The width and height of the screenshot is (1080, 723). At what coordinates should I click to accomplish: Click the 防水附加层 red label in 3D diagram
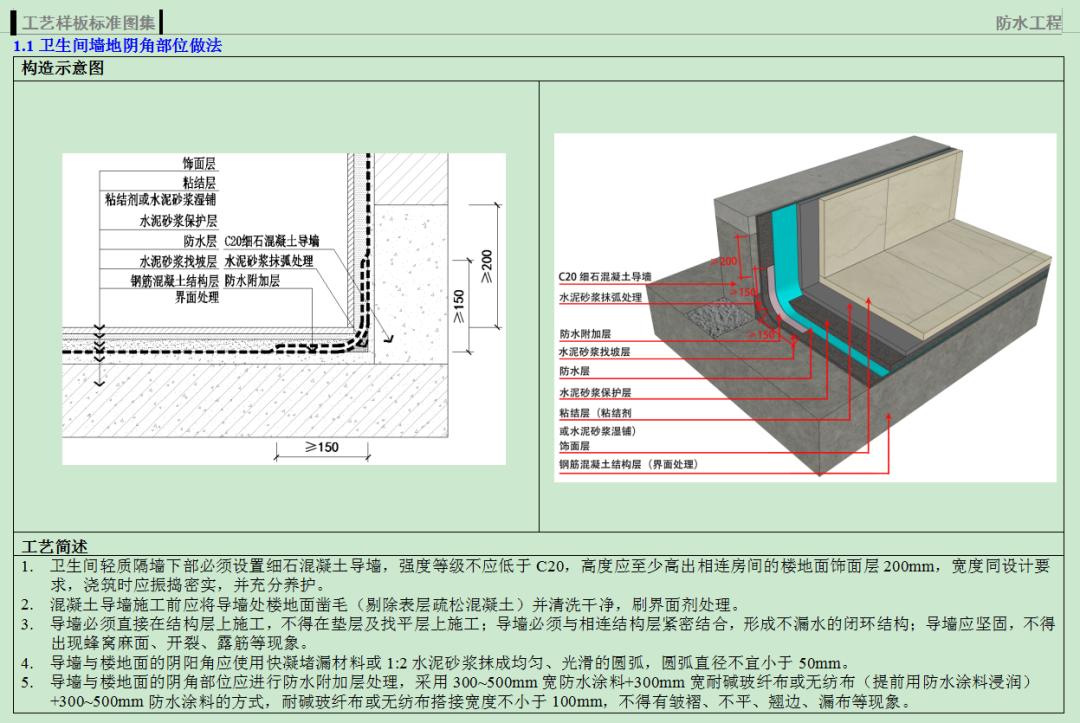(585, 334)
